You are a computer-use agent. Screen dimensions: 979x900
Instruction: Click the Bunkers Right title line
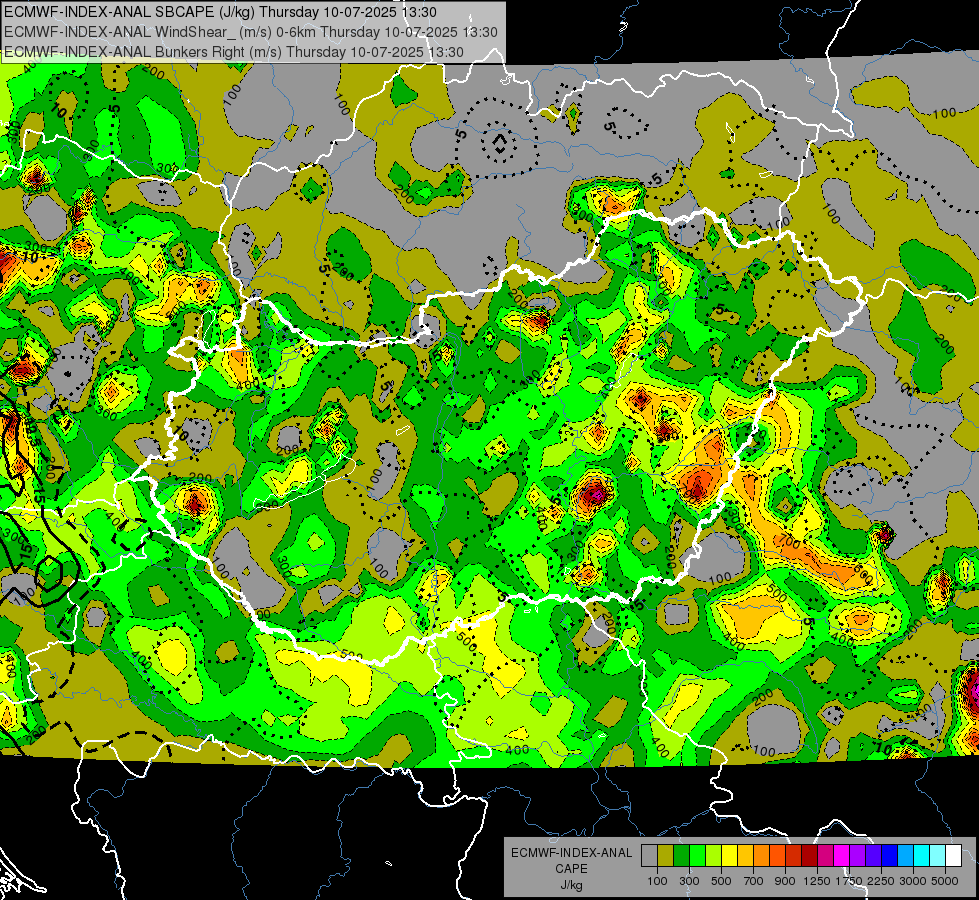point(234,52)
